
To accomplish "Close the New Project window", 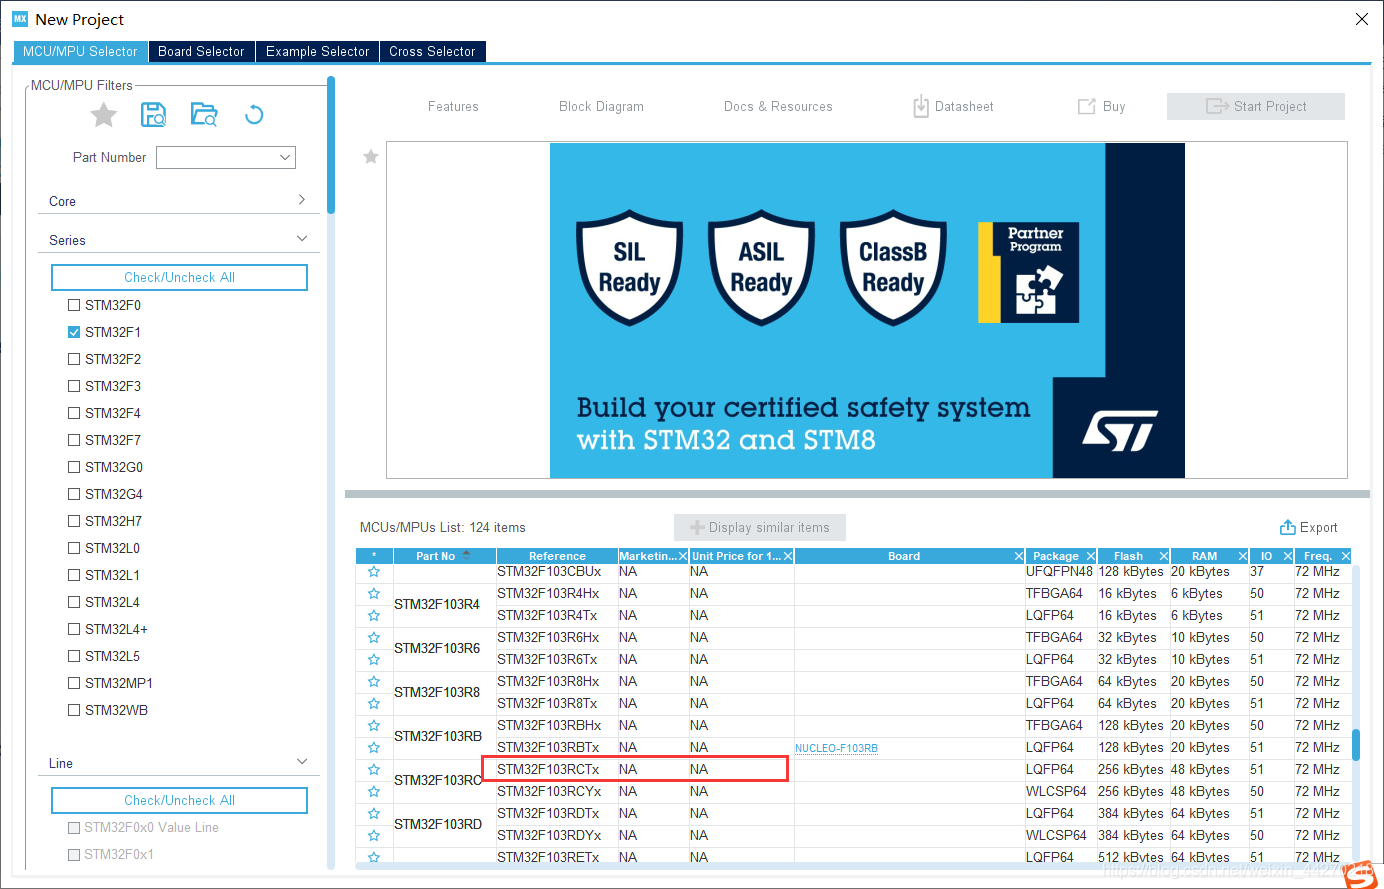I will coord(1361,19).
